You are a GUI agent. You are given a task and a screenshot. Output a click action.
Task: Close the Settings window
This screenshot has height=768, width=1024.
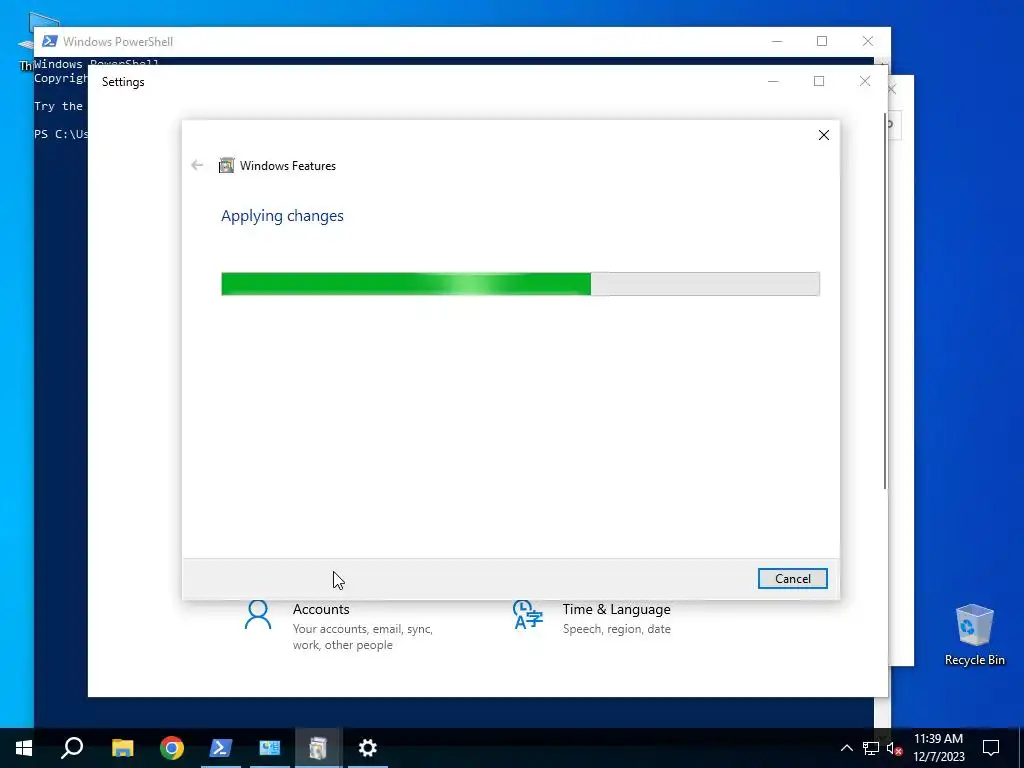tap(865, 82)
